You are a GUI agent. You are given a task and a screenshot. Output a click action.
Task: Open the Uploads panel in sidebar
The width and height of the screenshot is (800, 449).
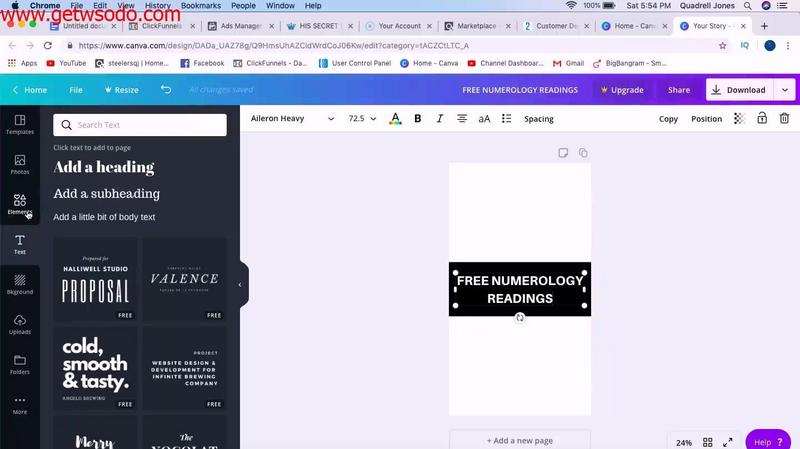click(x=20, y=325)
